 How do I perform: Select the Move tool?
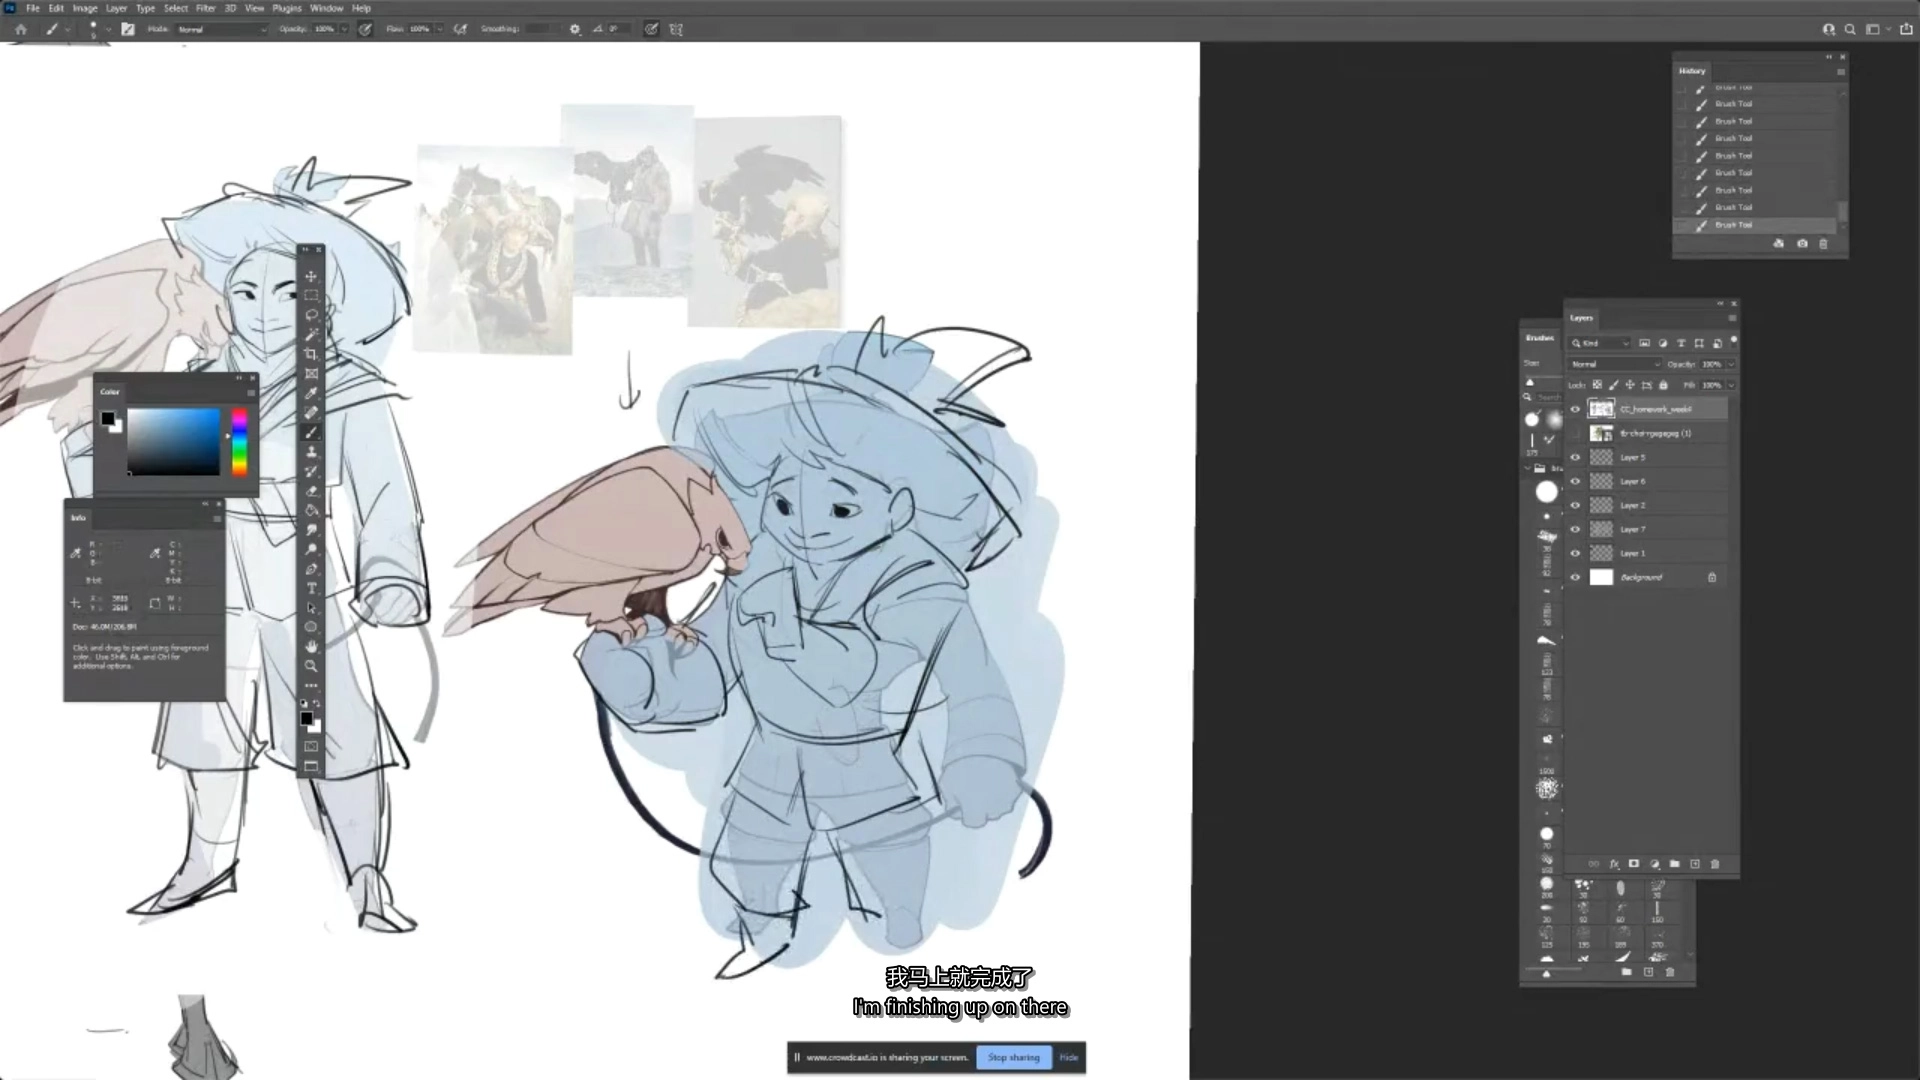pyautogui.click(x=311, y=276)
